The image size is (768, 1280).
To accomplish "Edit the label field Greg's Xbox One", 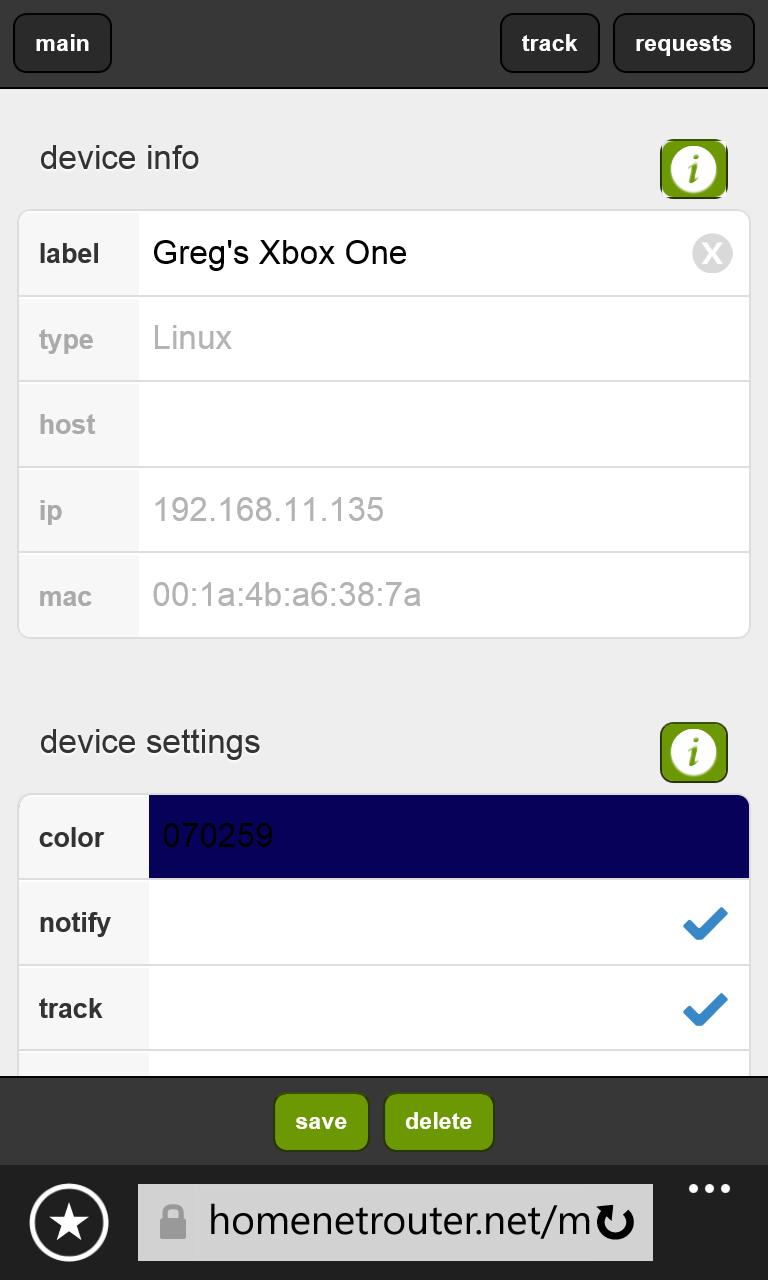I will click(x=410, y=254).
